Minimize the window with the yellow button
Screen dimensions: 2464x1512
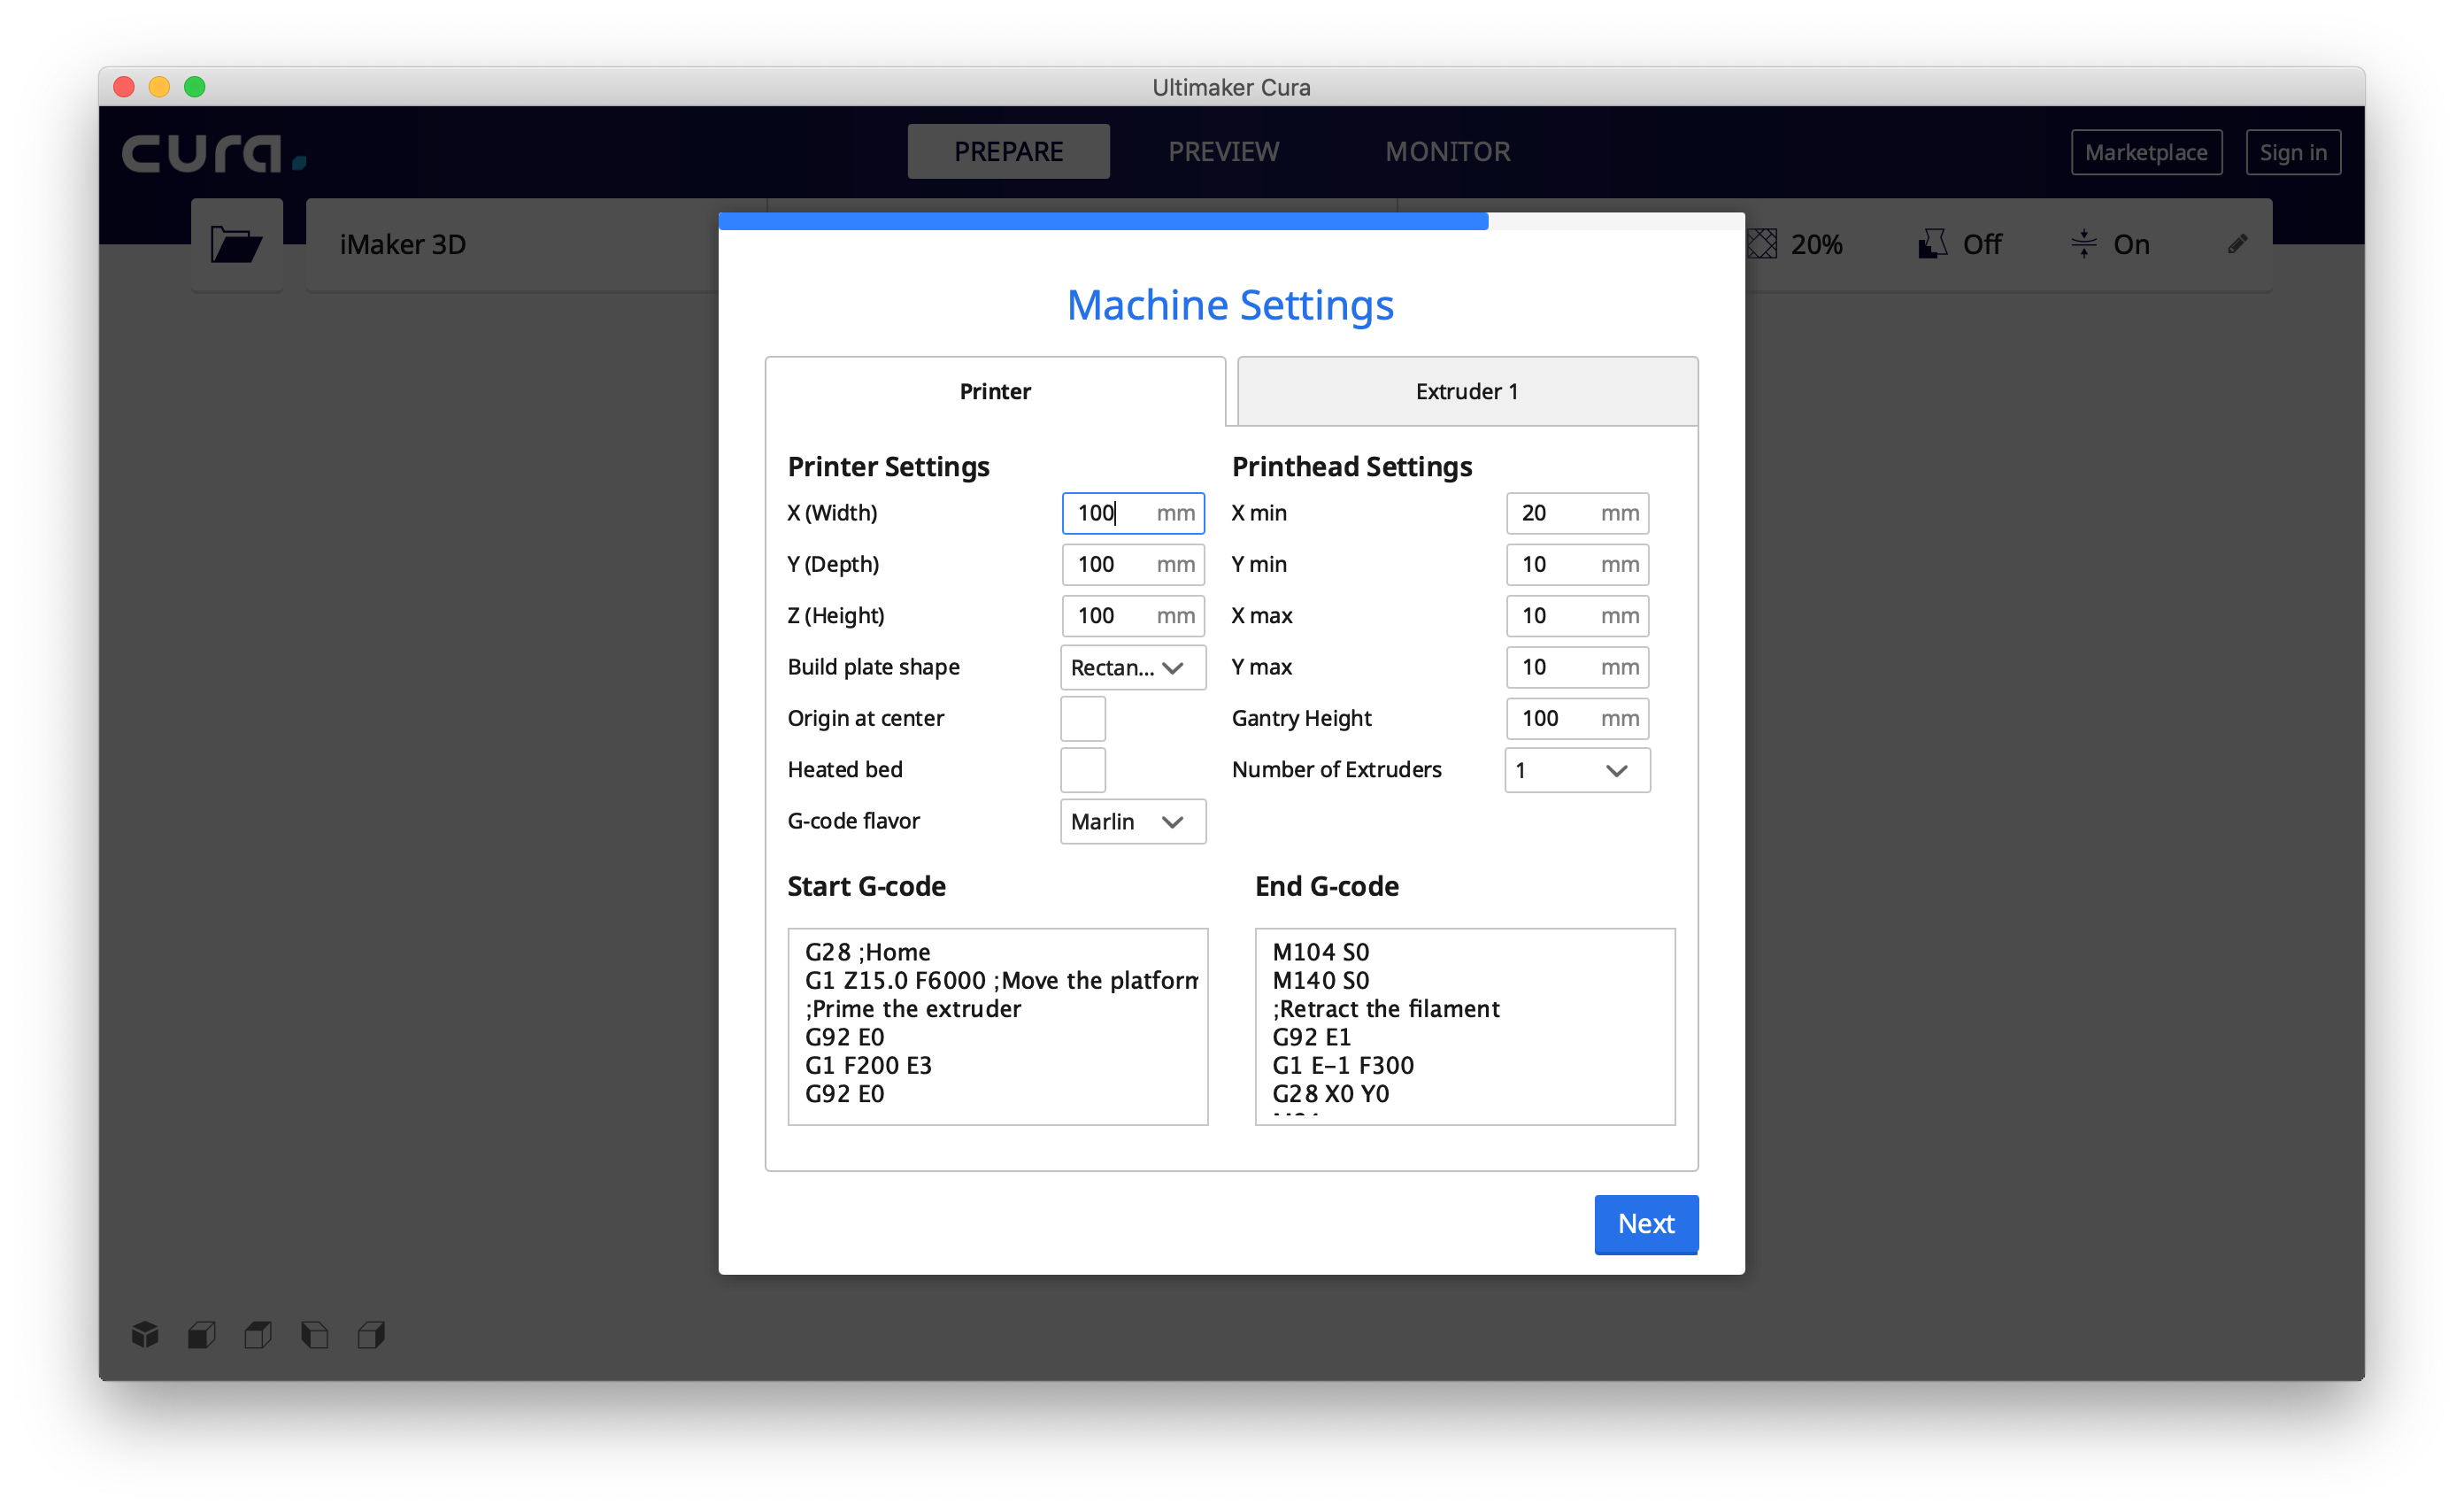coord(159,87)
